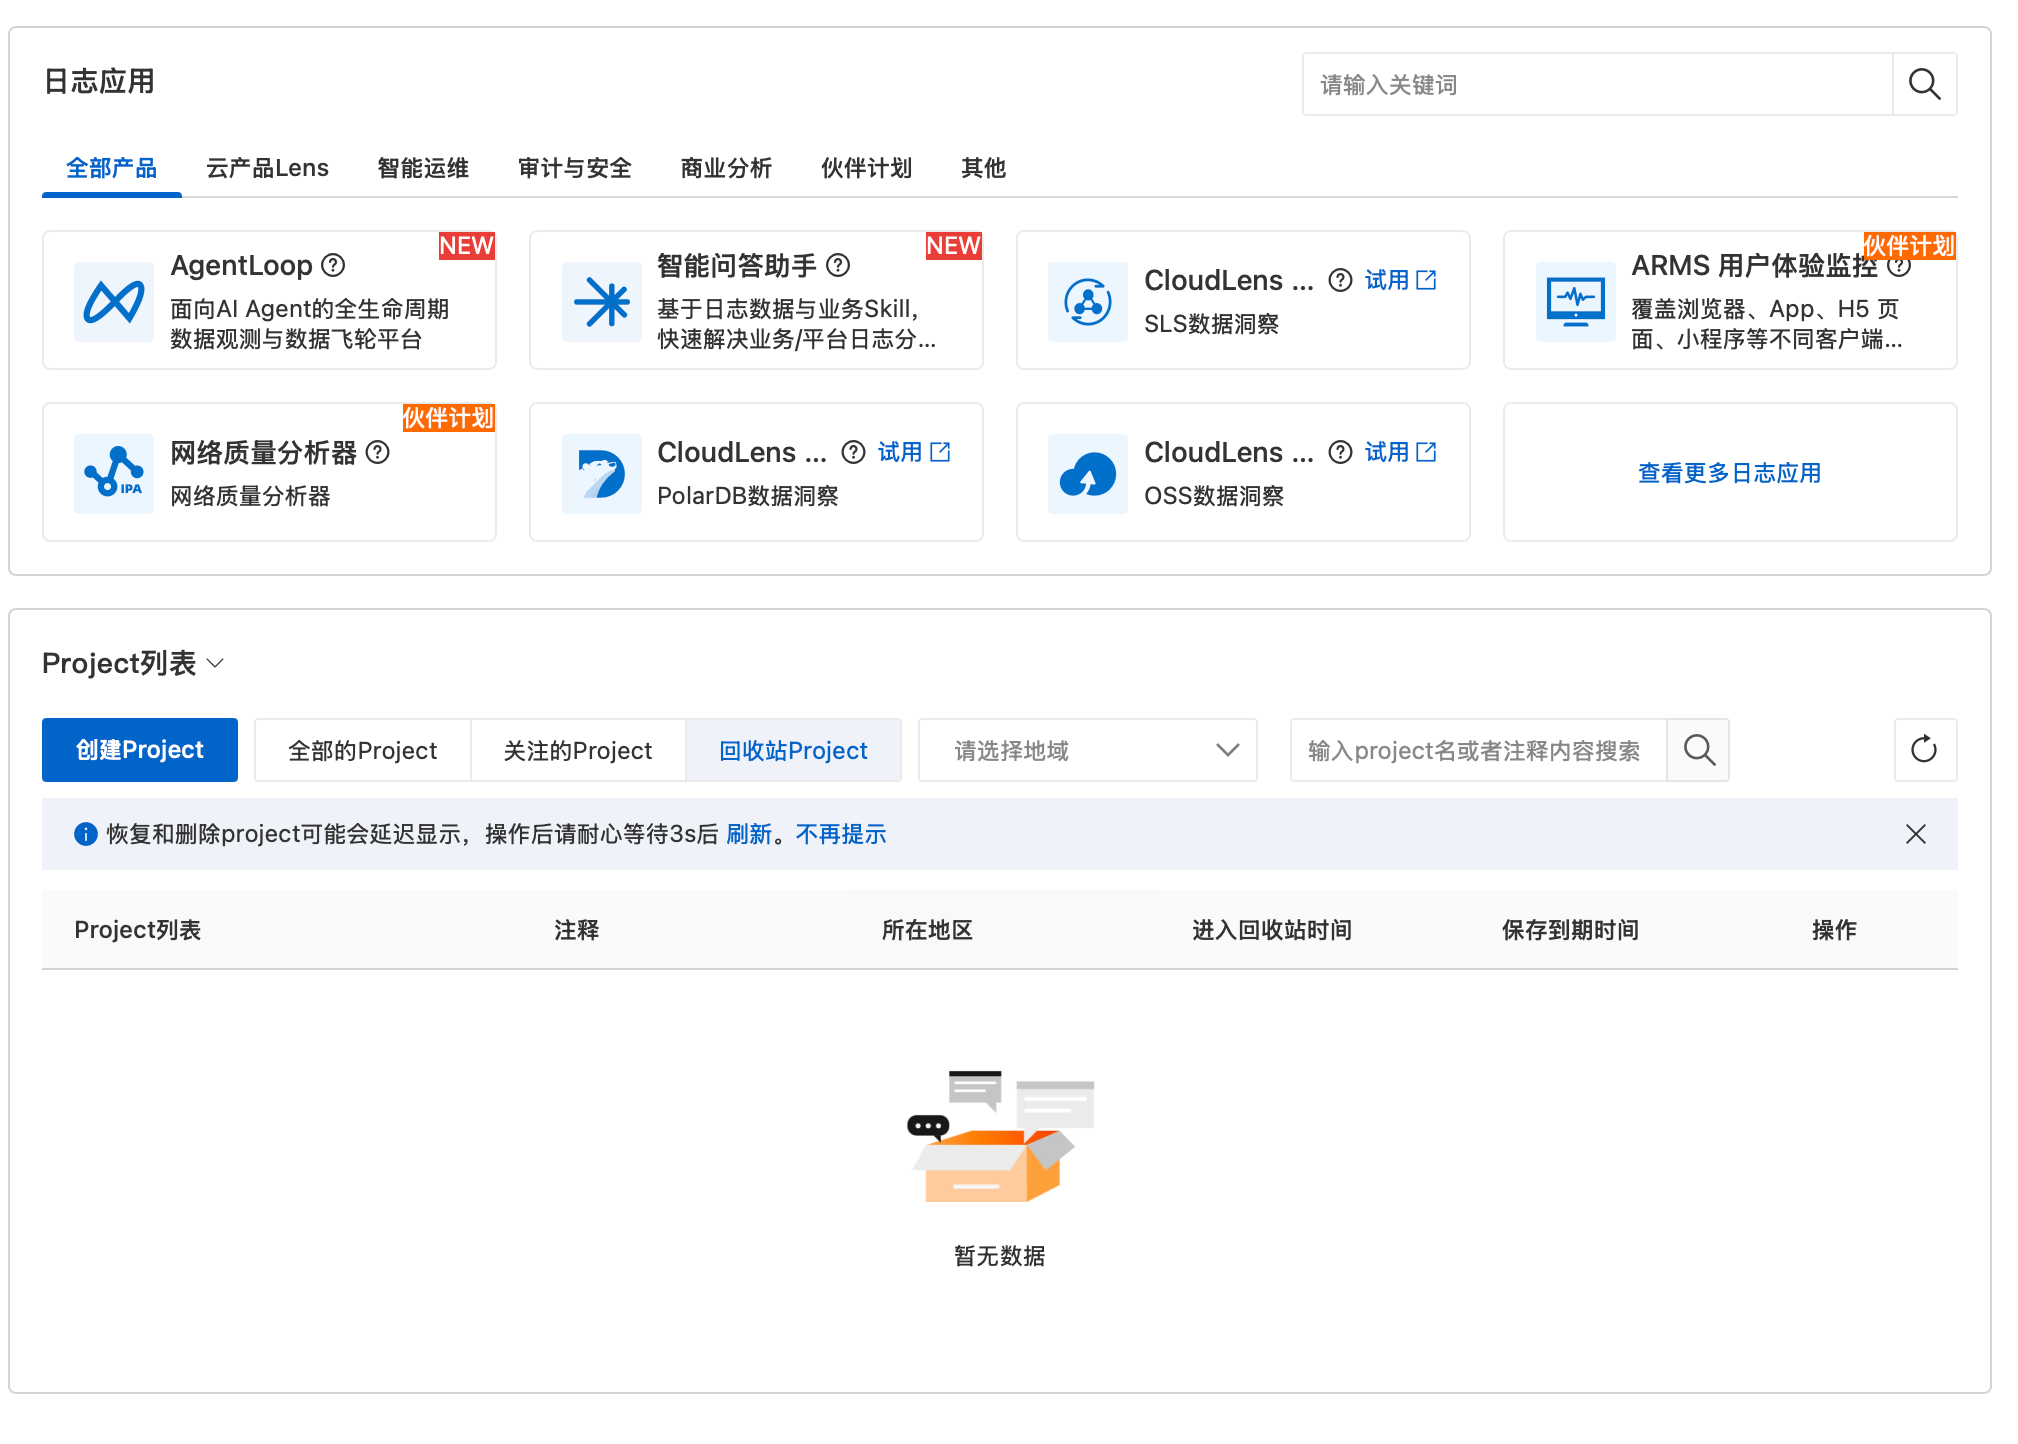Focus the project name search input
This screenshot has width=2018, height=1444.
point(1479,750)
